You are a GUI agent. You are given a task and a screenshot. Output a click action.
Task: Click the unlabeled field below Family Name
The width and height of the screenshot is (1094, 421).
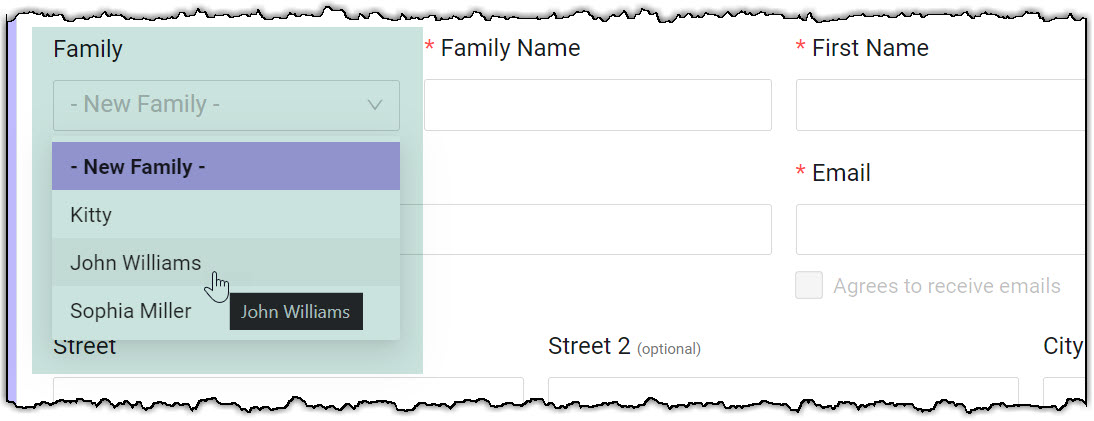pos(597,229)
